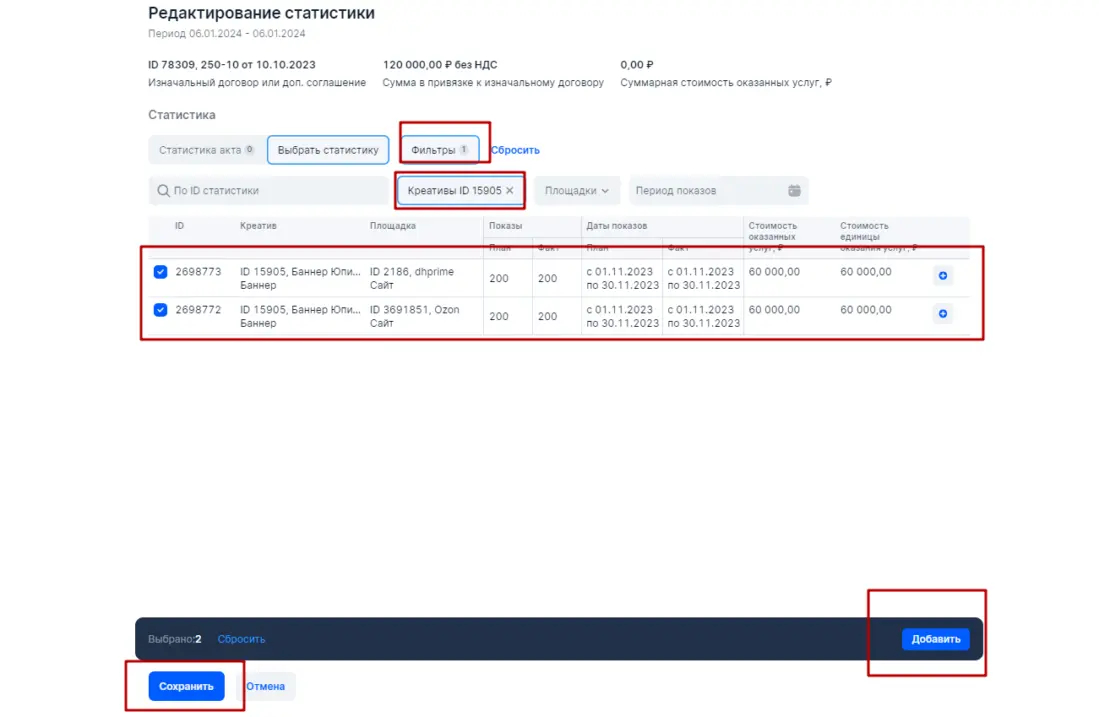This screenshot has height=717, width=1099.
Task: Toggle the Фильтры panel
Action: click(439, 150)
